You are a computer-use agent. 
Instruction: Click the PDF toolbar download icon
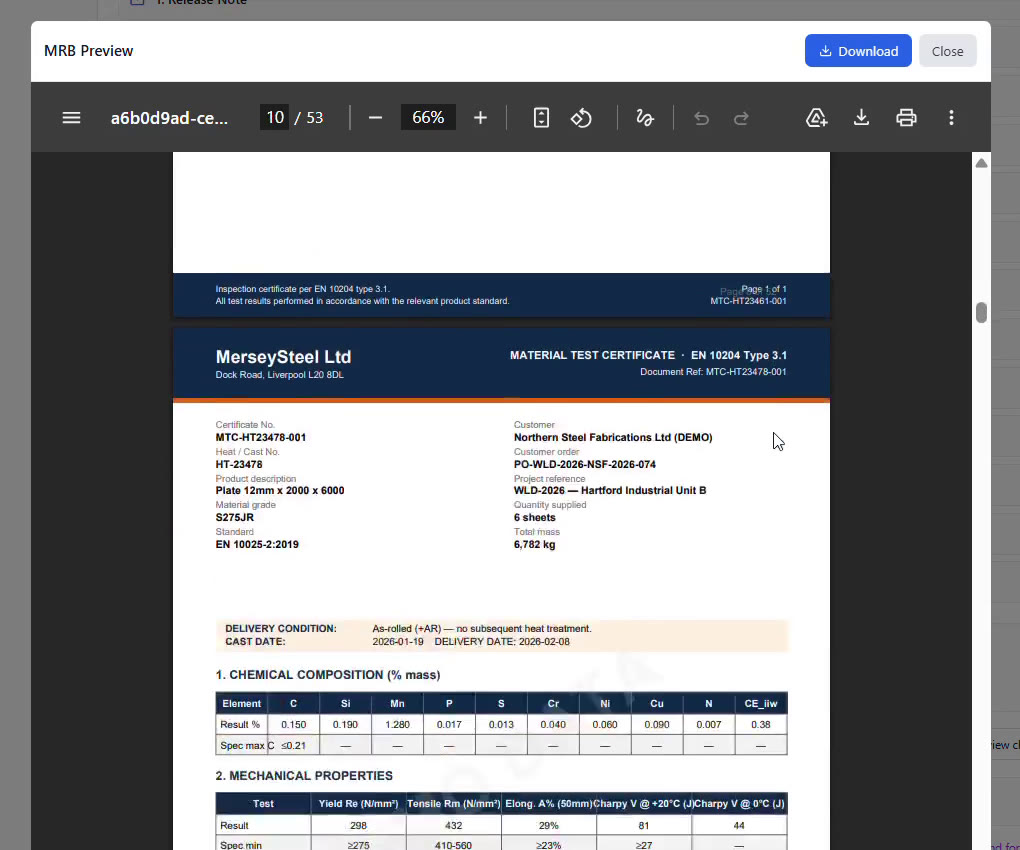[x=861, y=118]
